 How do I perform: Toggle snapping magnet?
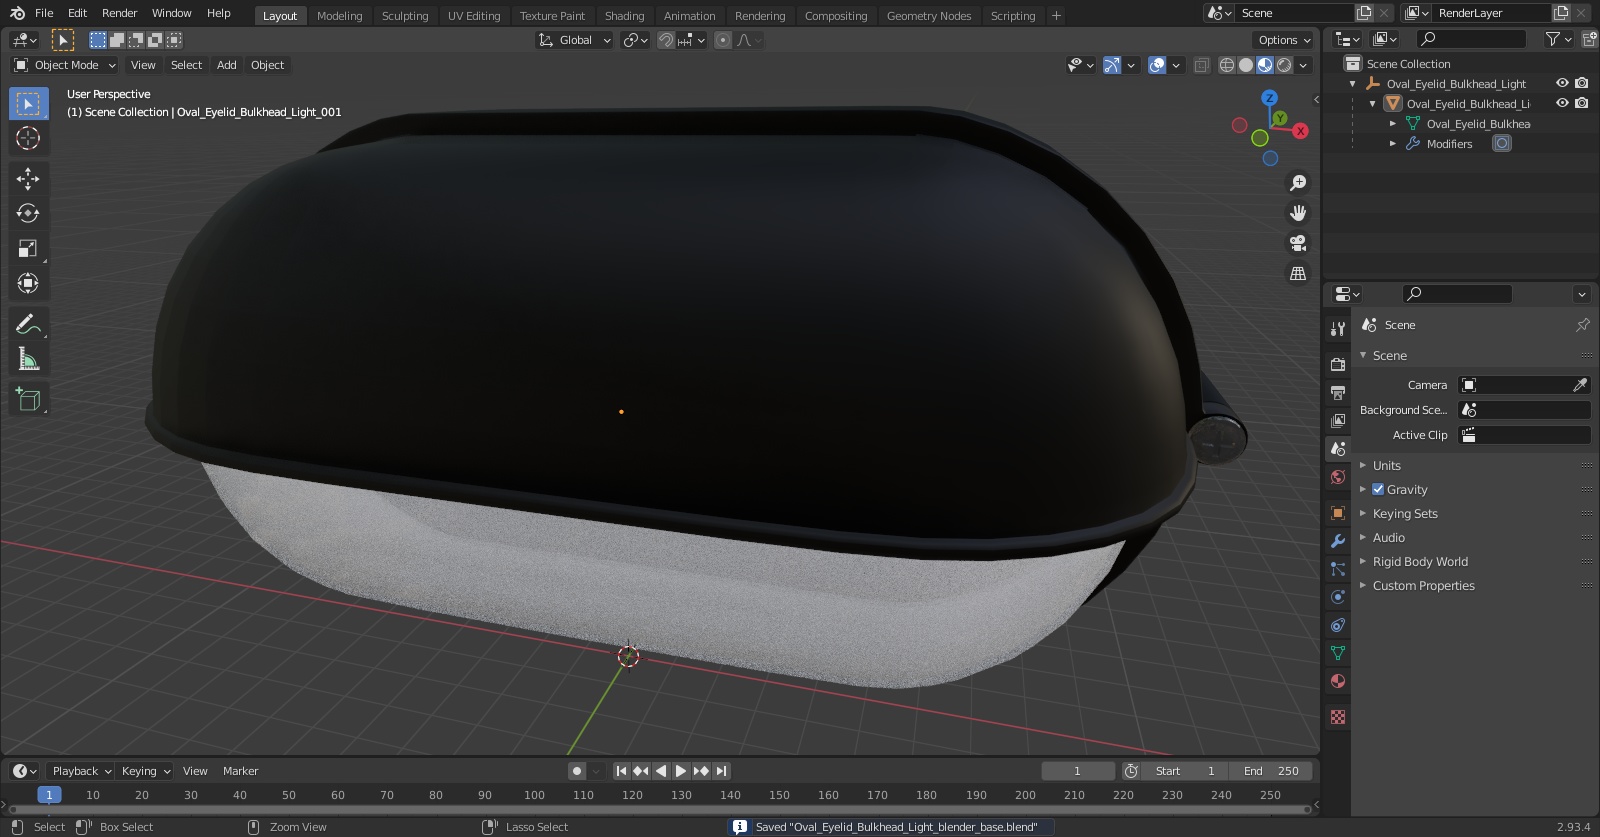[x=666, y=40]
